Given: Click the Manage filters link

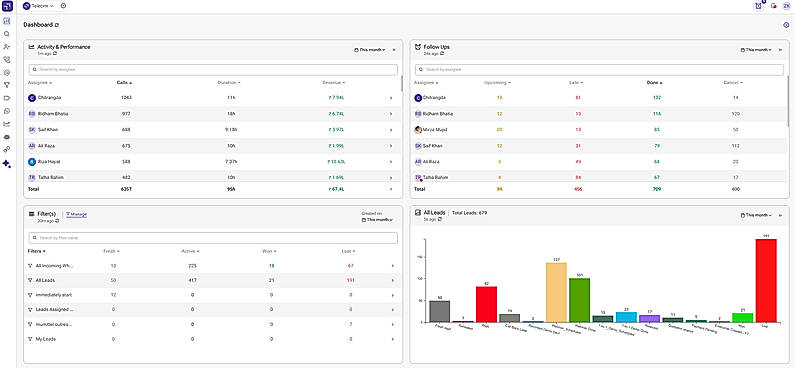Looking at the screenshot, I should pyautogui.click(x=77, y=214).
